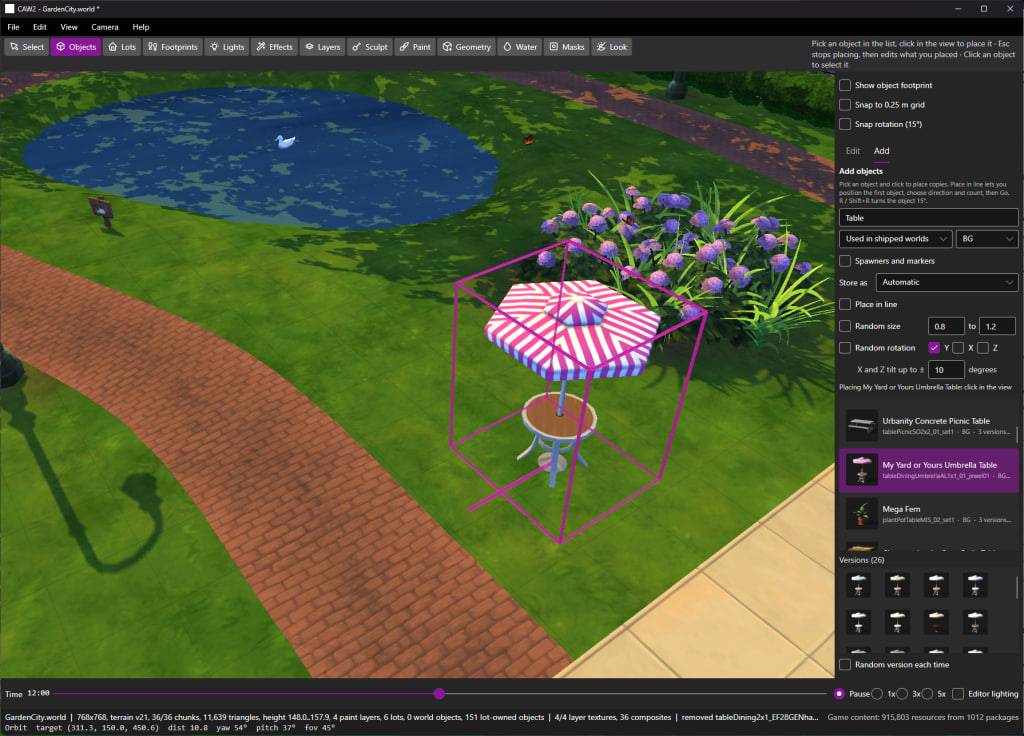Open the Camera menu
The width and height of the screenshot is (1024, 736).
coord(104,27)
